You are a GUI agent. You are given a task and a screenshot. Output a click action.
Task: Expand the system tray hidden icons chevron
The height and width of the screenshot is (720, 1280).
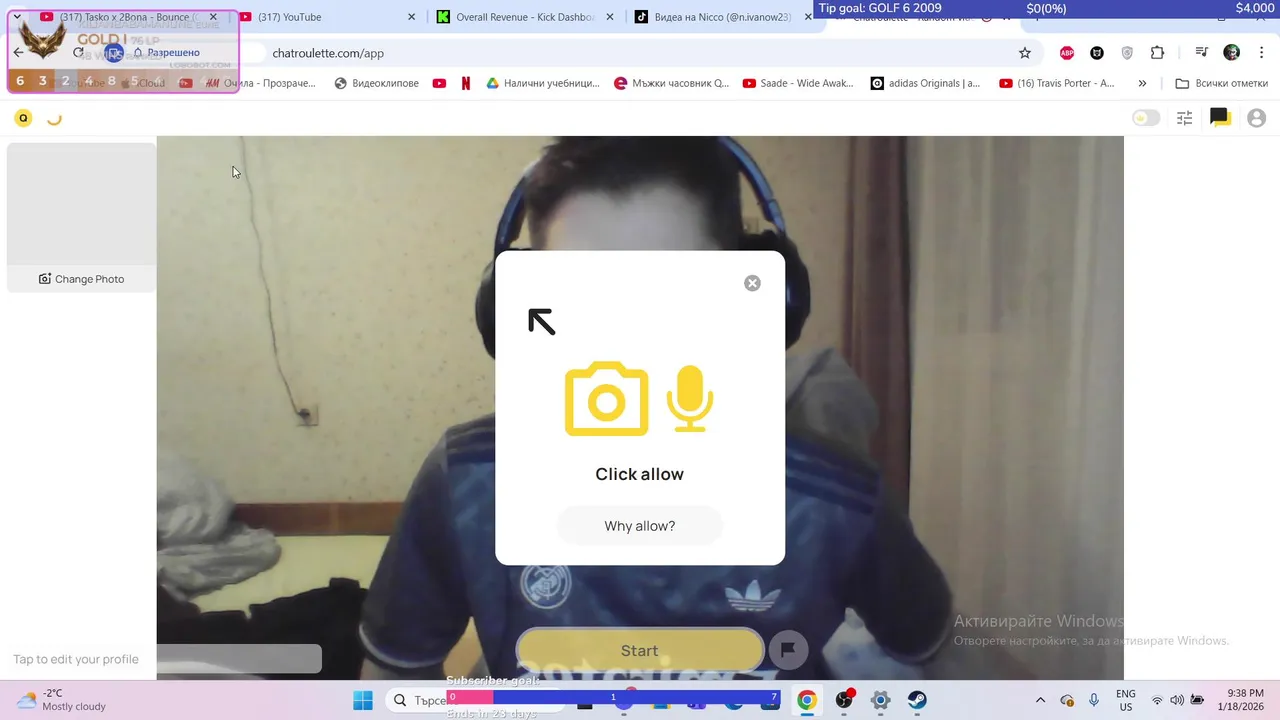(1040, 700)
